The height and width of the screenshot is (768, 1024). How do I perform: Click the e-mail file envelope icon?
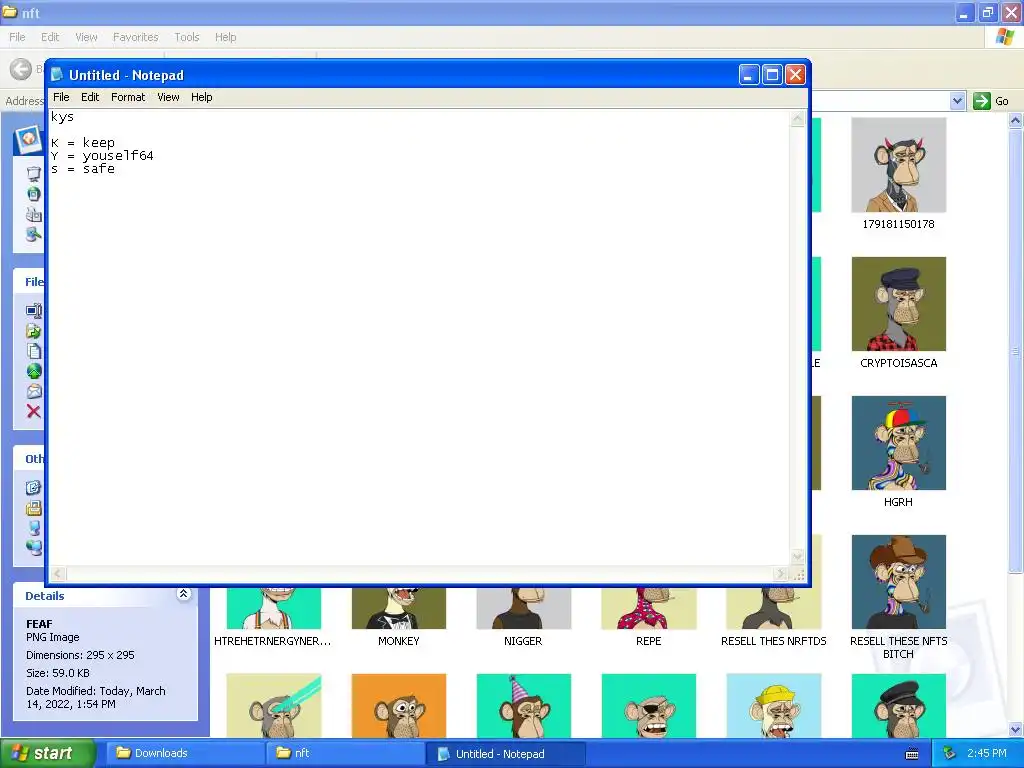click(34, 391)
